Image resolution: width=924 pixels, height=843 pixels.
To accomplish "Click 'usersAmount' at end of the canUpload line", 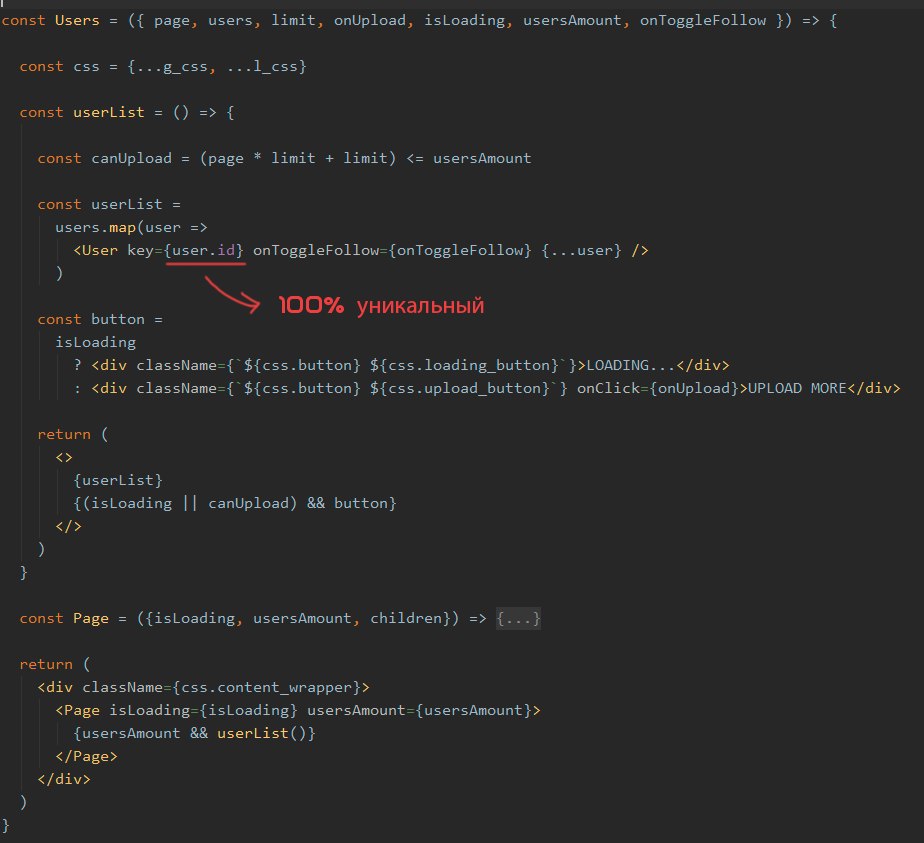I will (x=482, y=158).
